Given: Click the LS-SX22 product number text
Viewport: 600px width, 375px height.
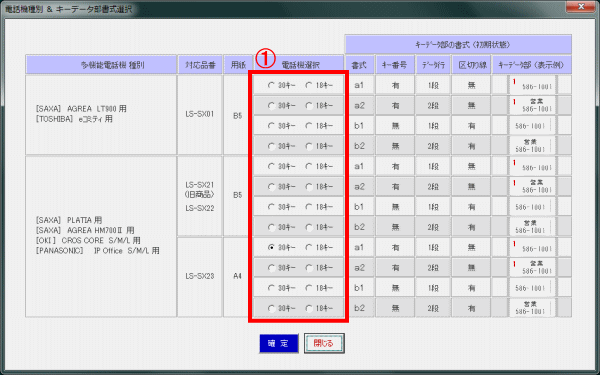Looking at the screenshot, I should 200,208.
